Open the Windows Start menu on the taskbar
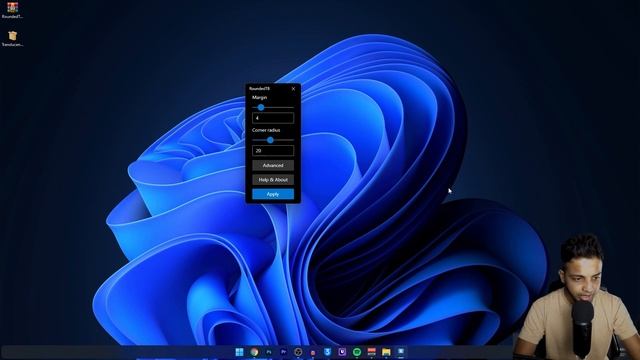Image resolution: width=640 pixels, height=360 pixels. (x=240, y=352)
